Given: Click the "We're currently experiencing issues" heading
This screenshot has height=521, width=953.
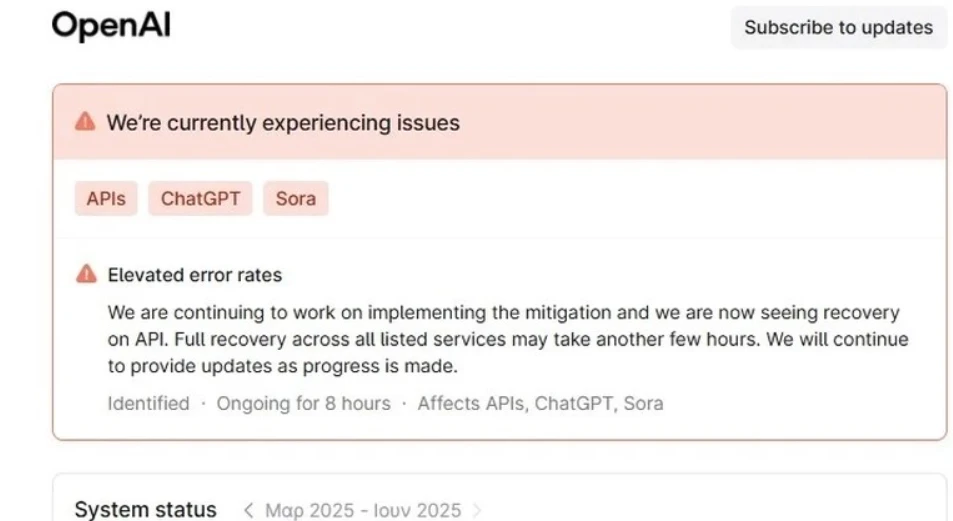Looking at the screenshot, I should [x=283, y=123].
